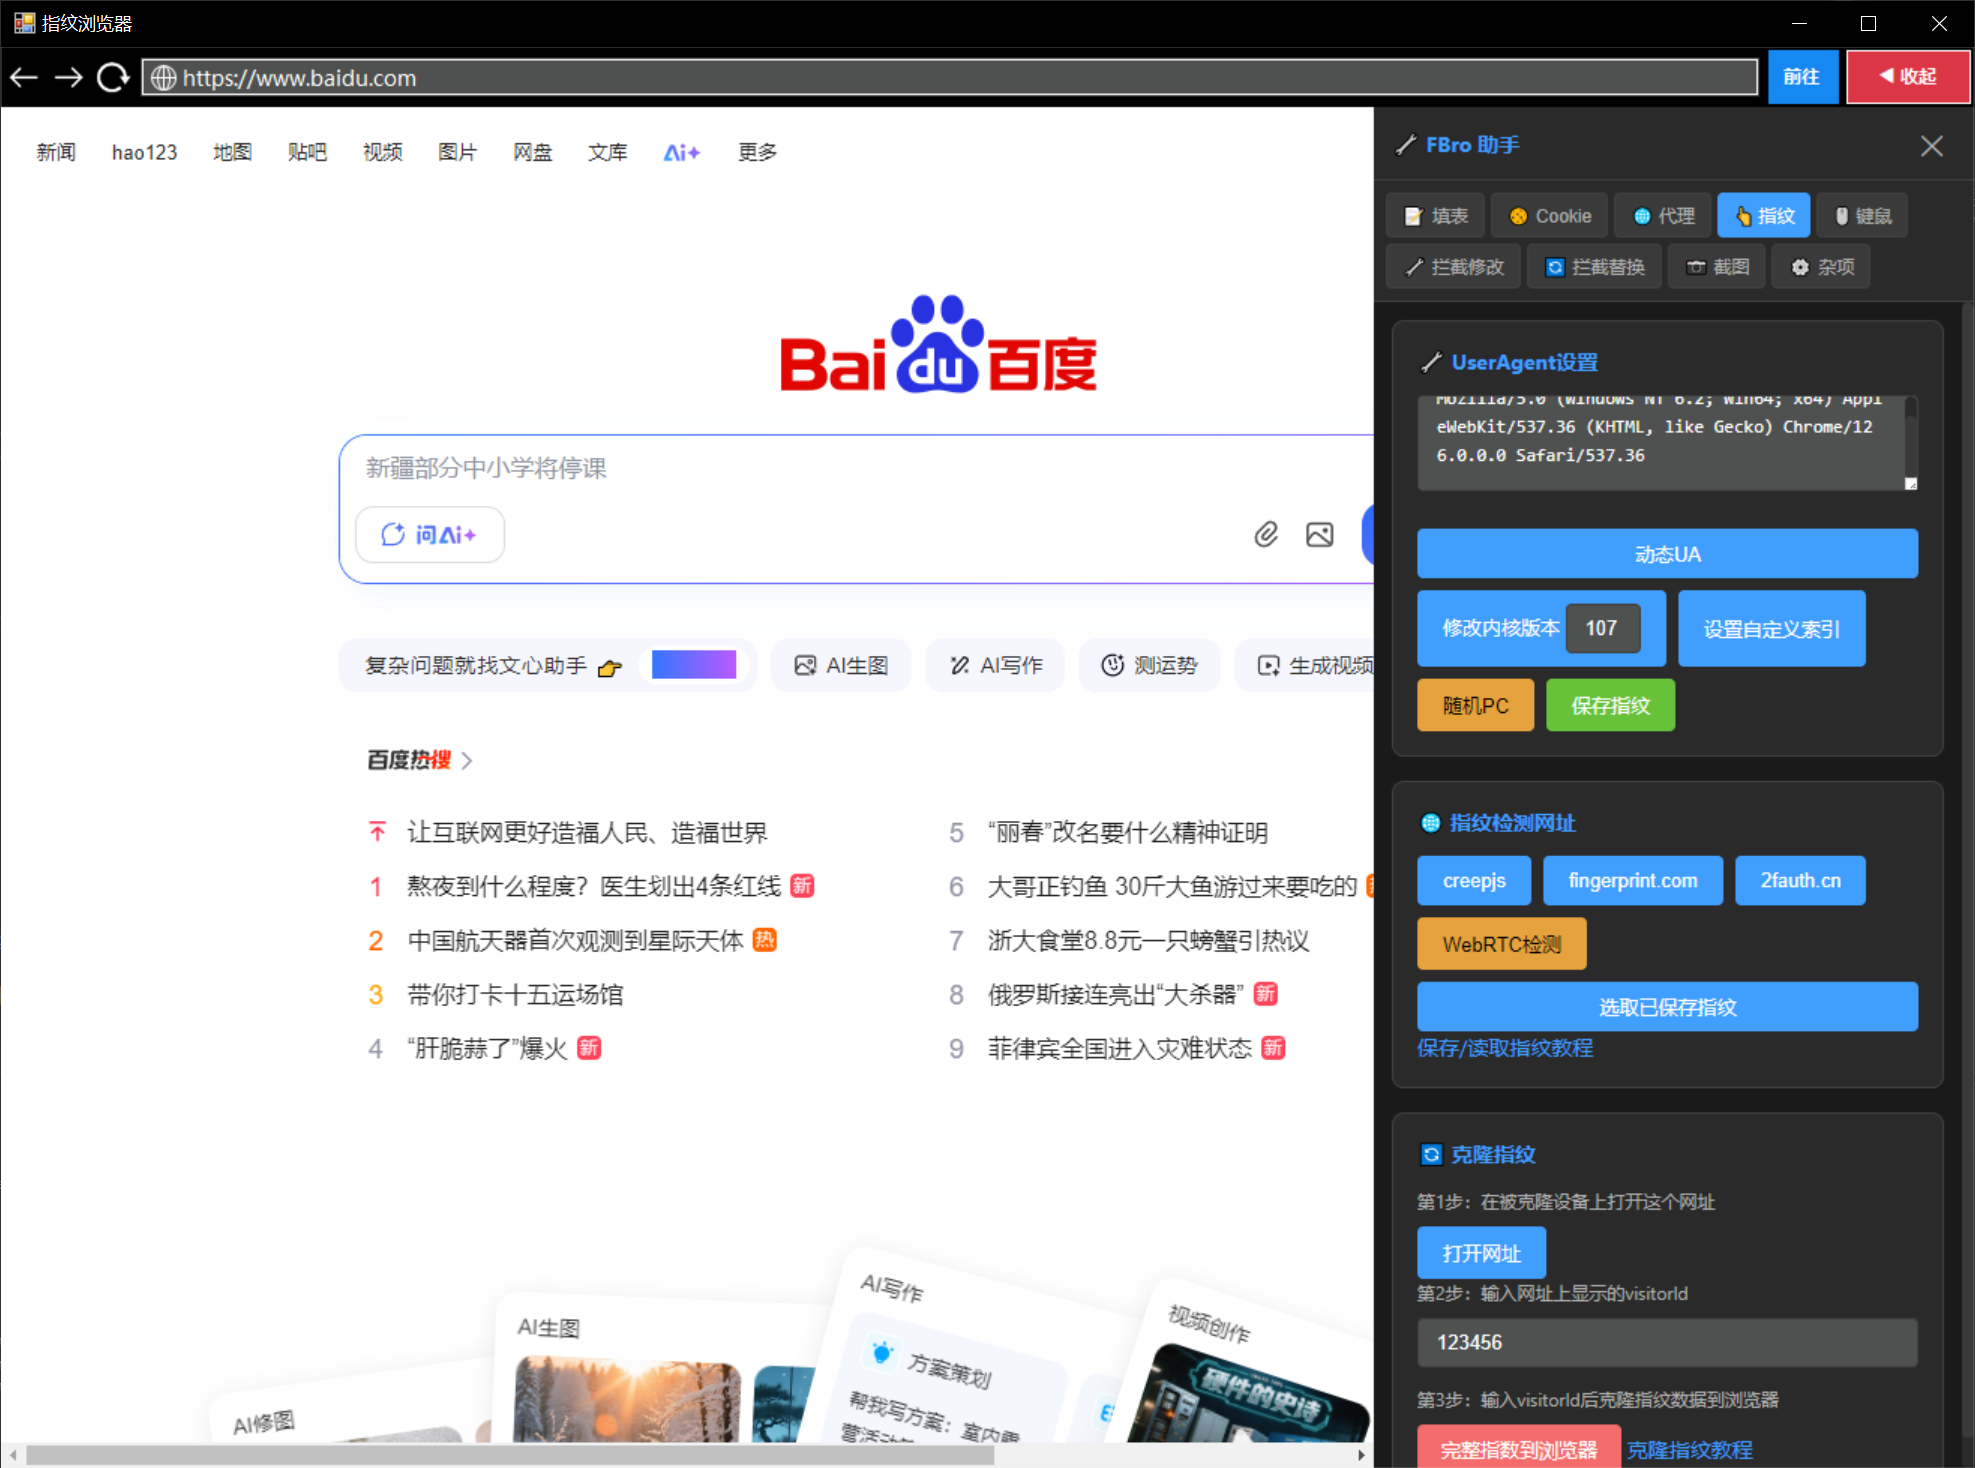Open the 键鼠 tab

[1862, 216]
